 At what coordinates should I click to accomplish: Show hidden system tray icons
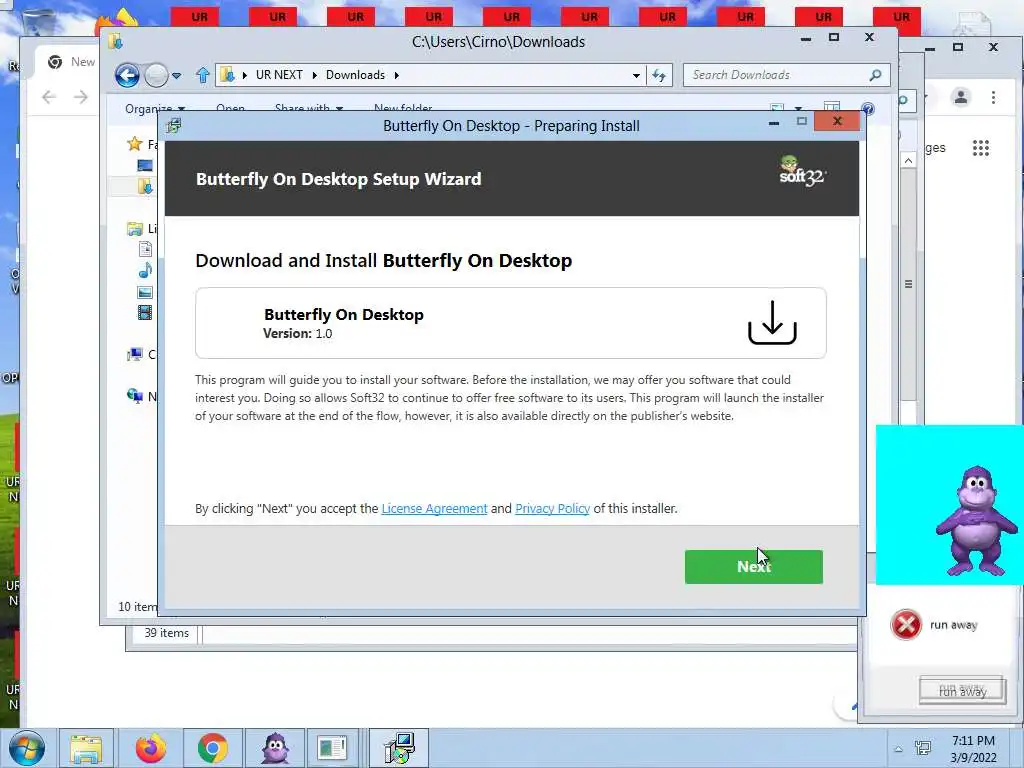(899, 749)
